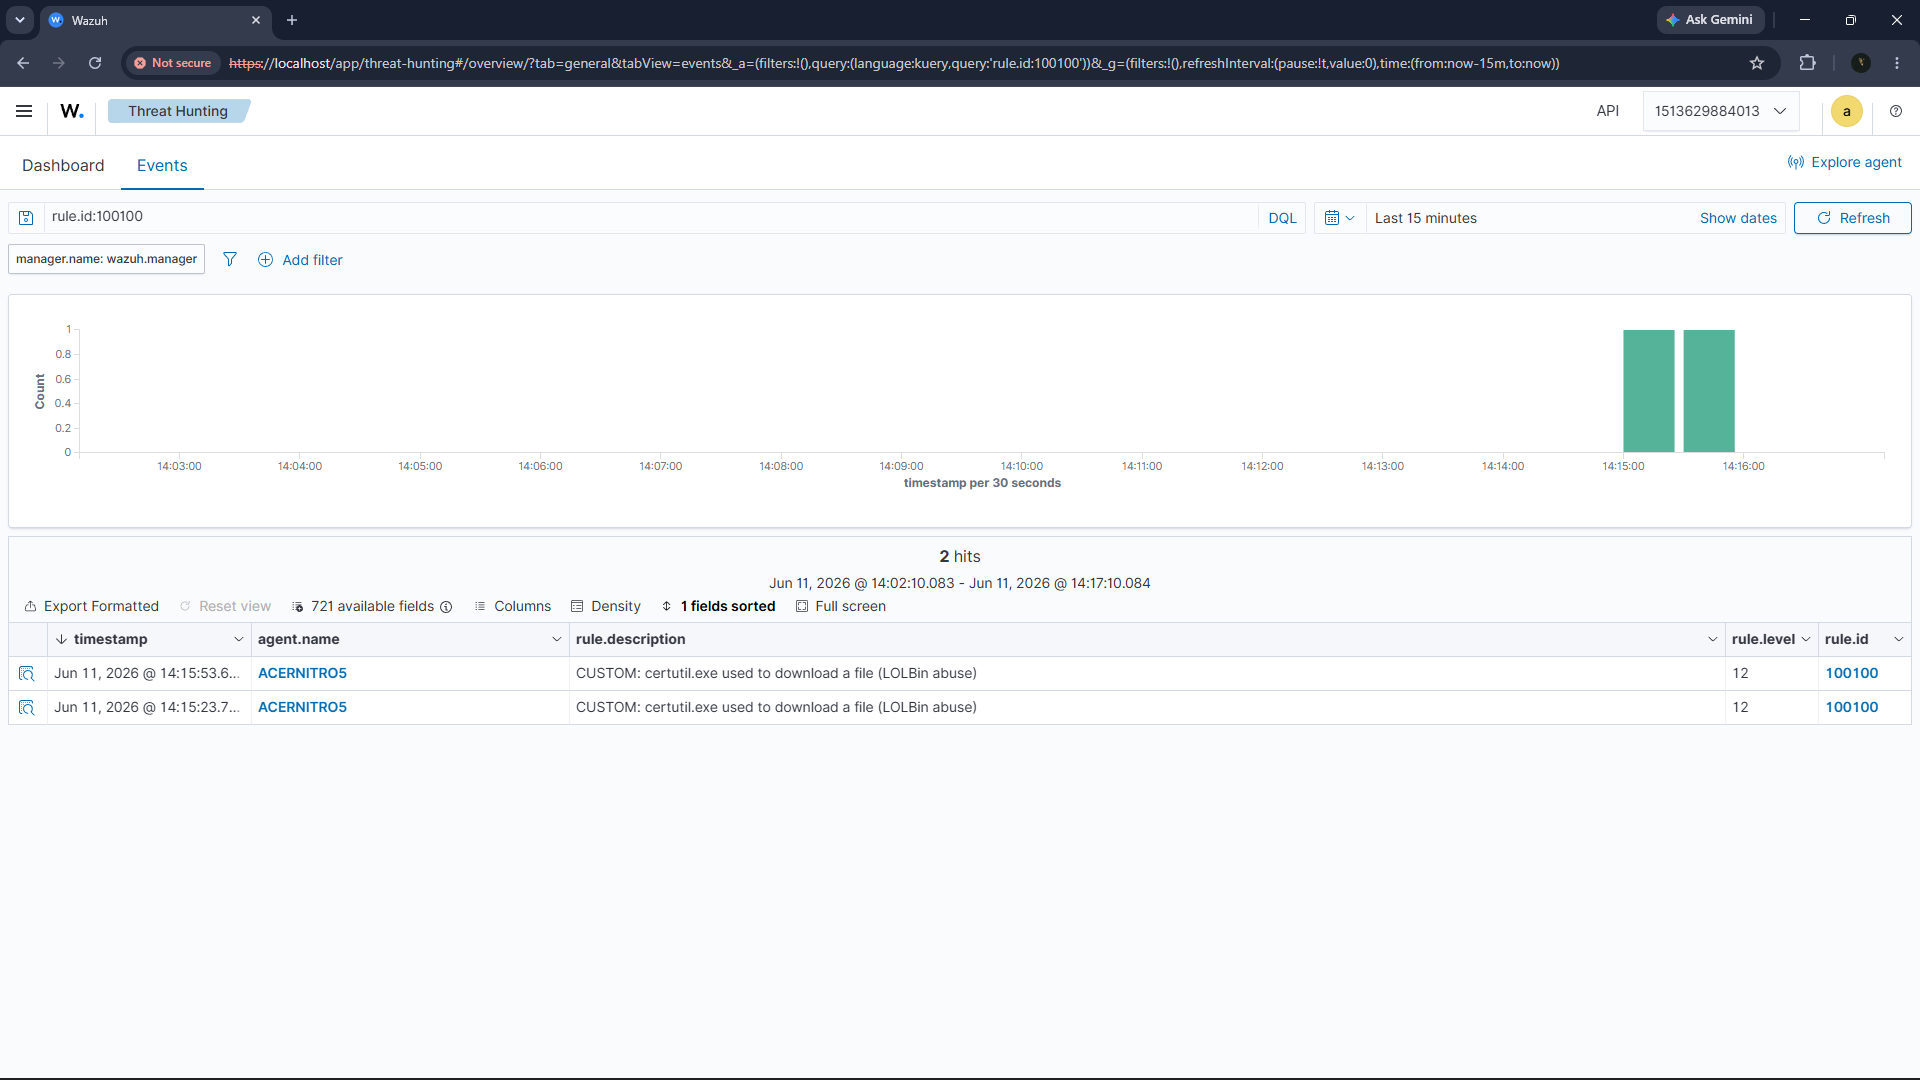1920x1080 pixels.
Task: Open Chrome three-dot menu
Action: point(1897,63)
